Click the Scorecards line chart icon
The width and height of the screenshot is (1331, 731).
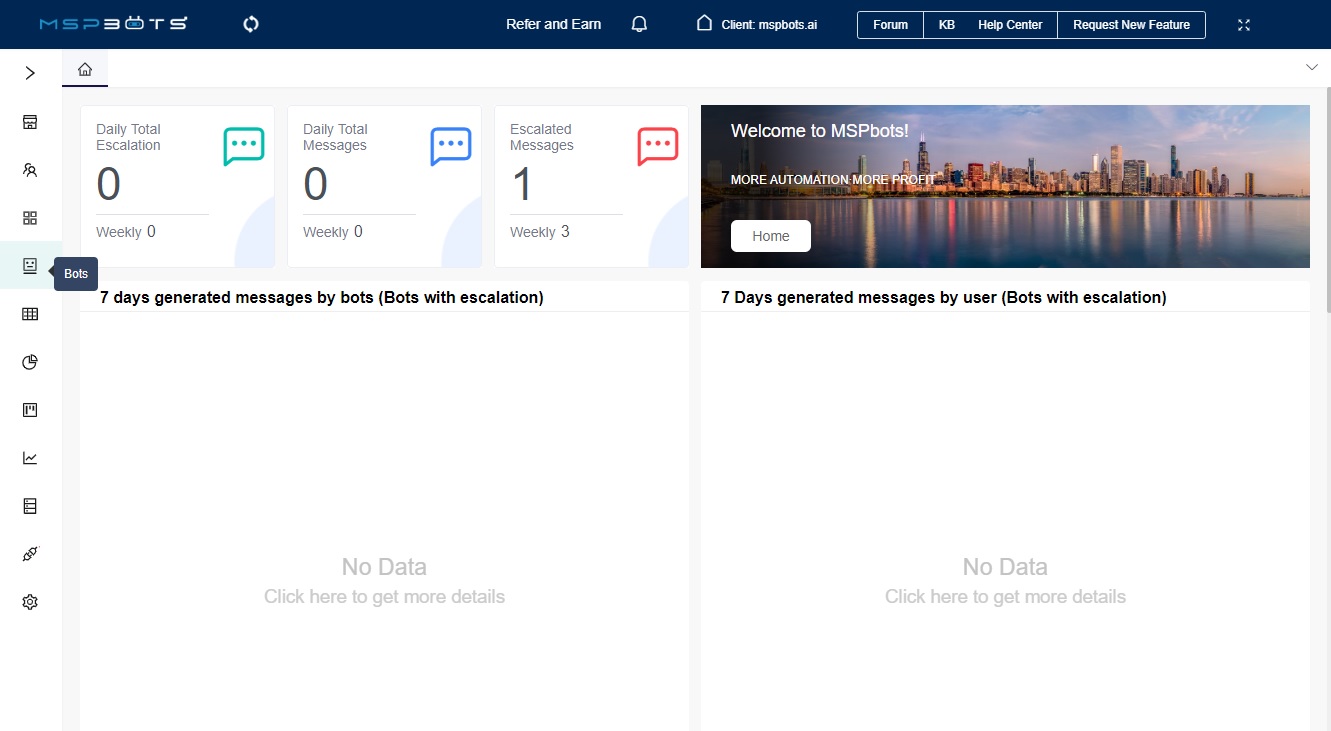(x=29, y=457)
